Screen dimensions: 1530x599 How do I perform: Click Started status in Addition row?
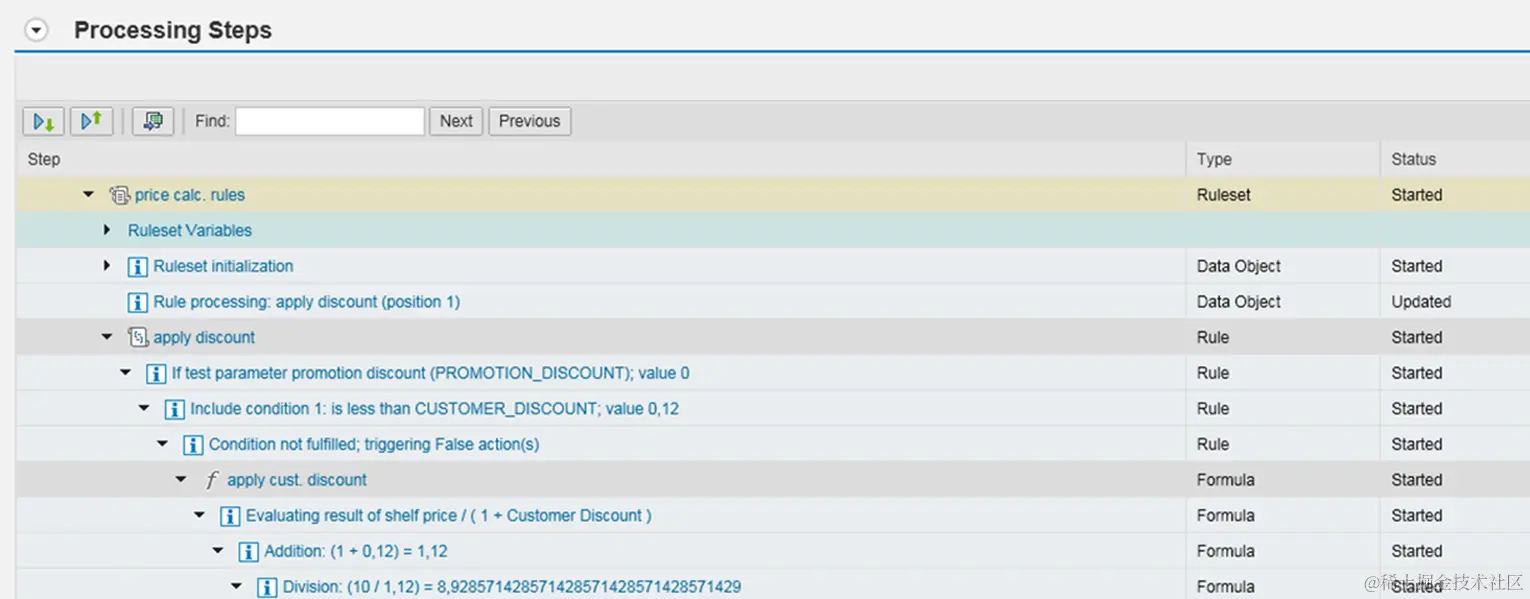tap(1416, 551)
